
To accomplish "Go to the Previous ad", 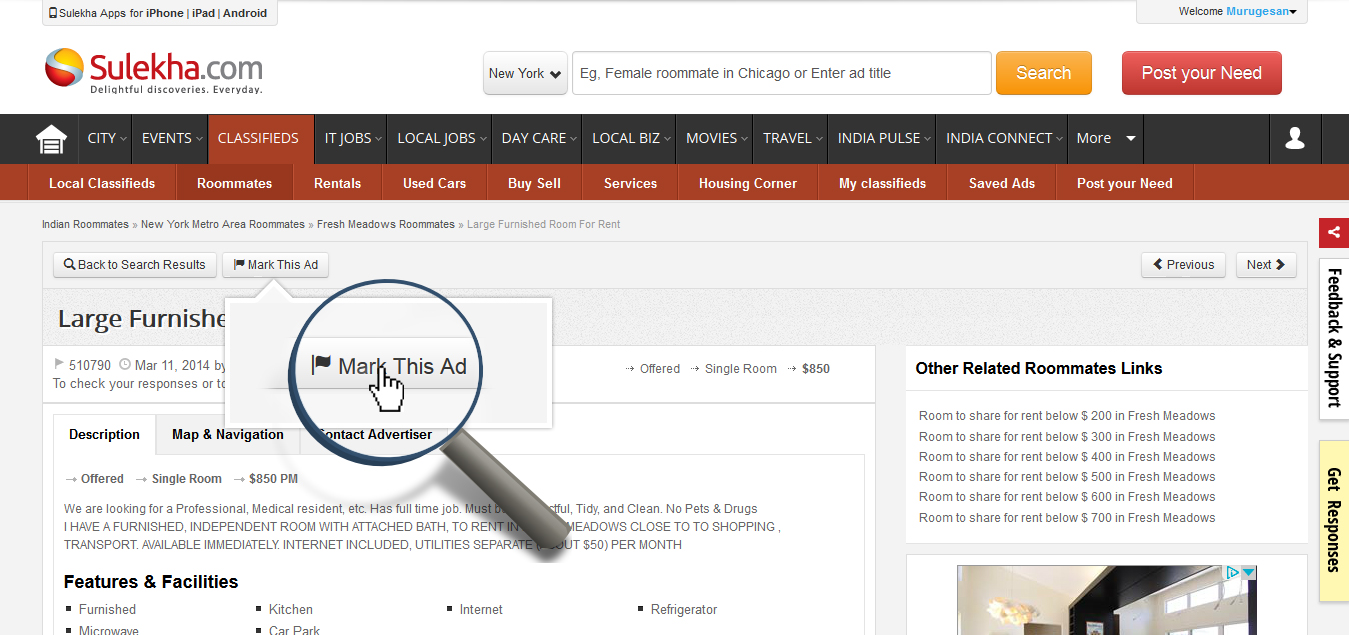I will tap(1183, 265).
